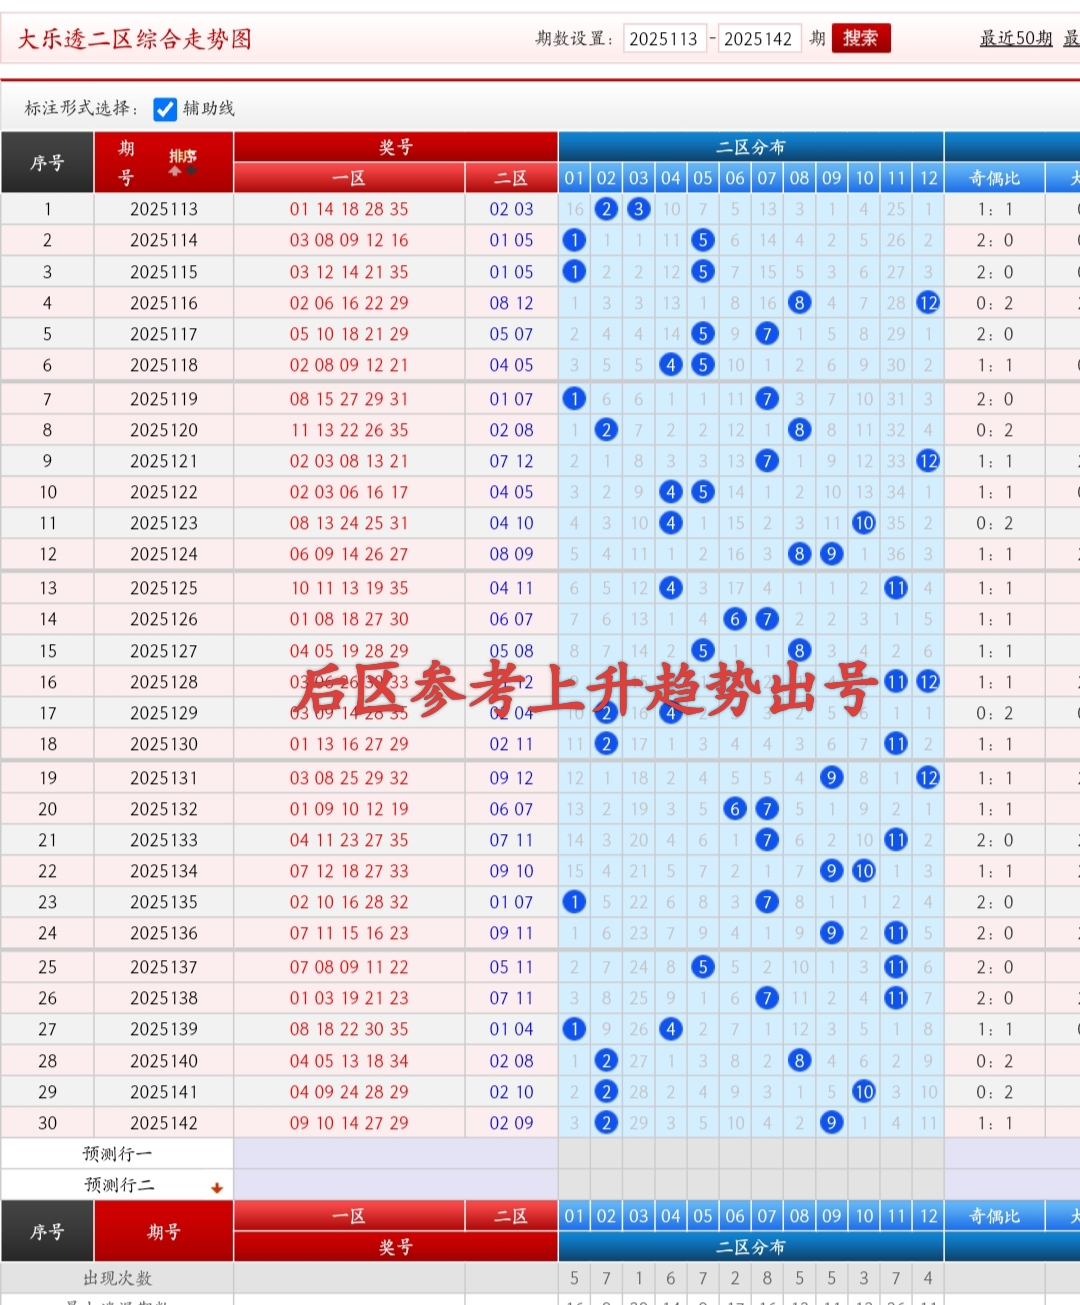Select the circled 02 ball in row 2025113

click(x=607, y=209)
